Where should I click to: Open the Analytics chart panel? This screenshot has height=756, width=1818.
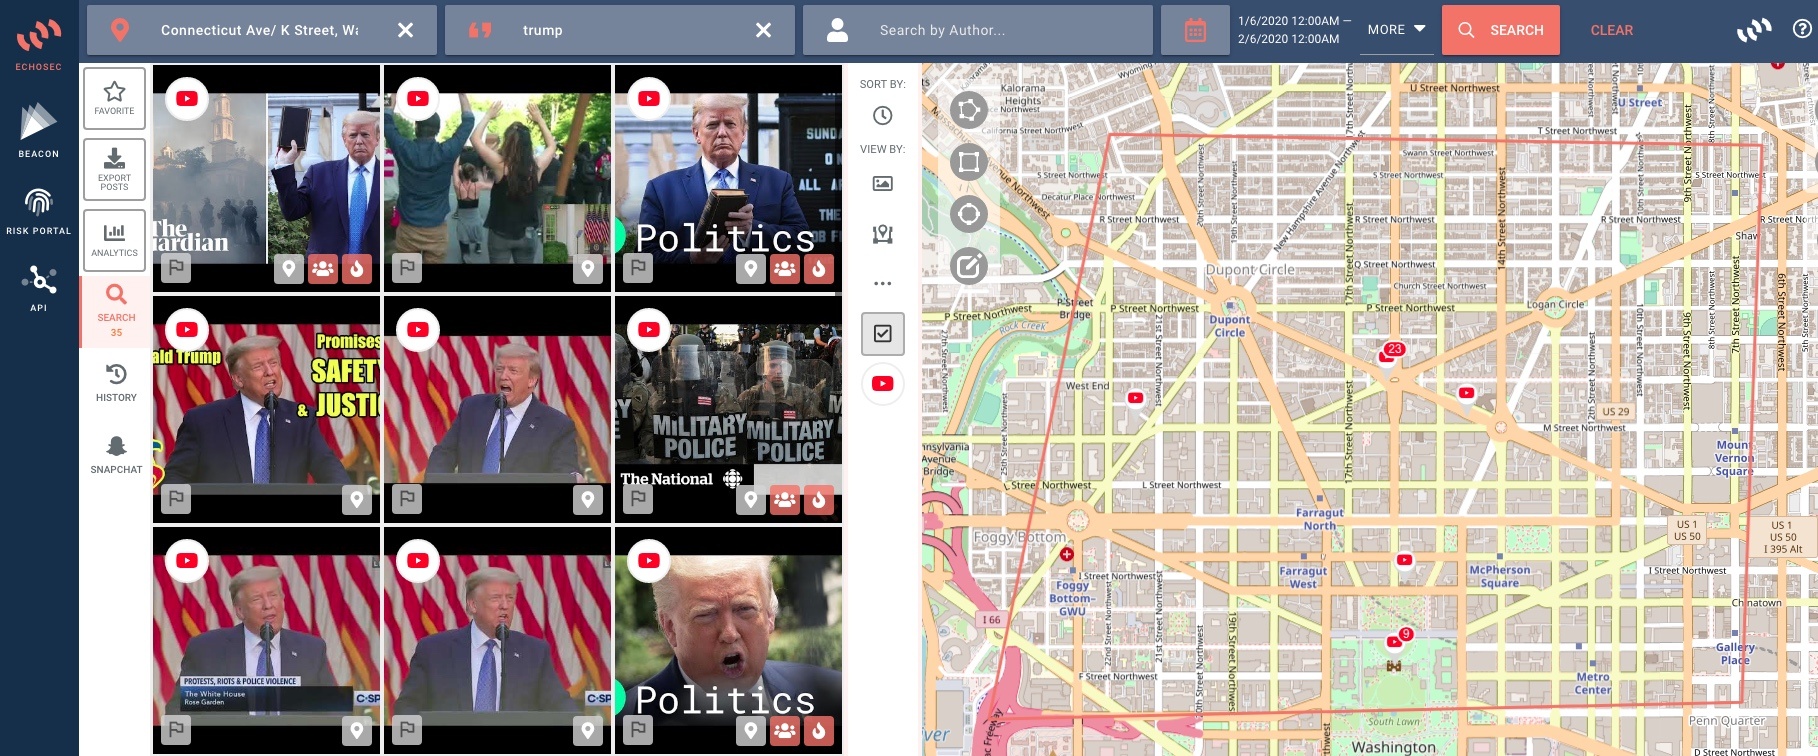pos(115,240)
